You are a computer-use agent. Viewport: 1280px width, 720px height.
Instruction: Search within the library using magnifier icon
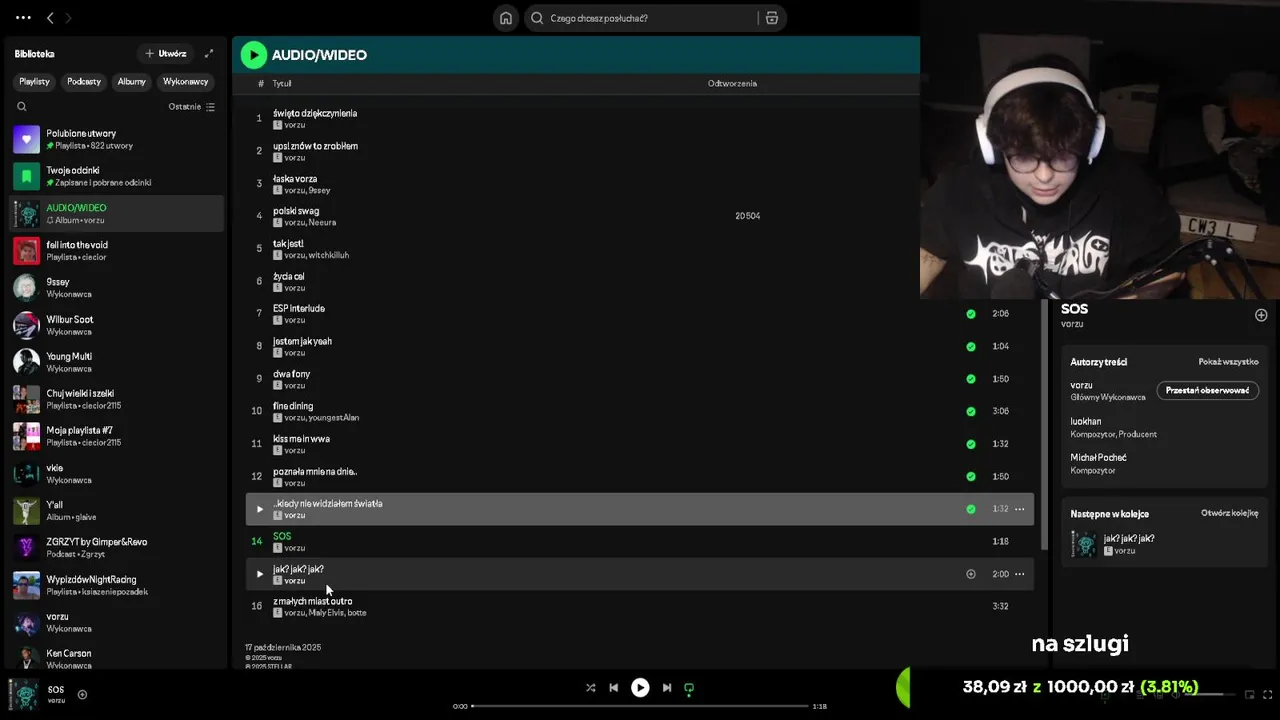tap(22, 107)
